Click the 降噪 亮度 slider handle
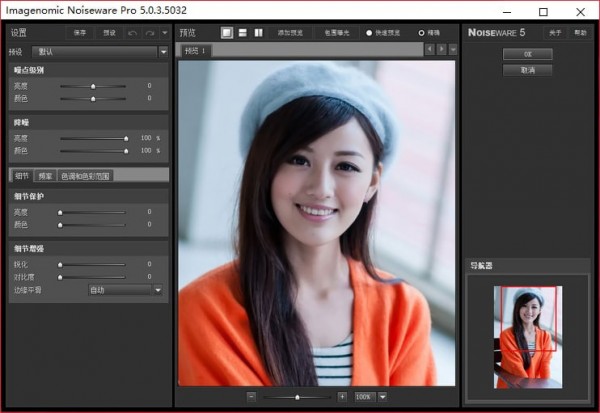Image resolution: width=600 pixels, height=413 pixels. point(126,138)
